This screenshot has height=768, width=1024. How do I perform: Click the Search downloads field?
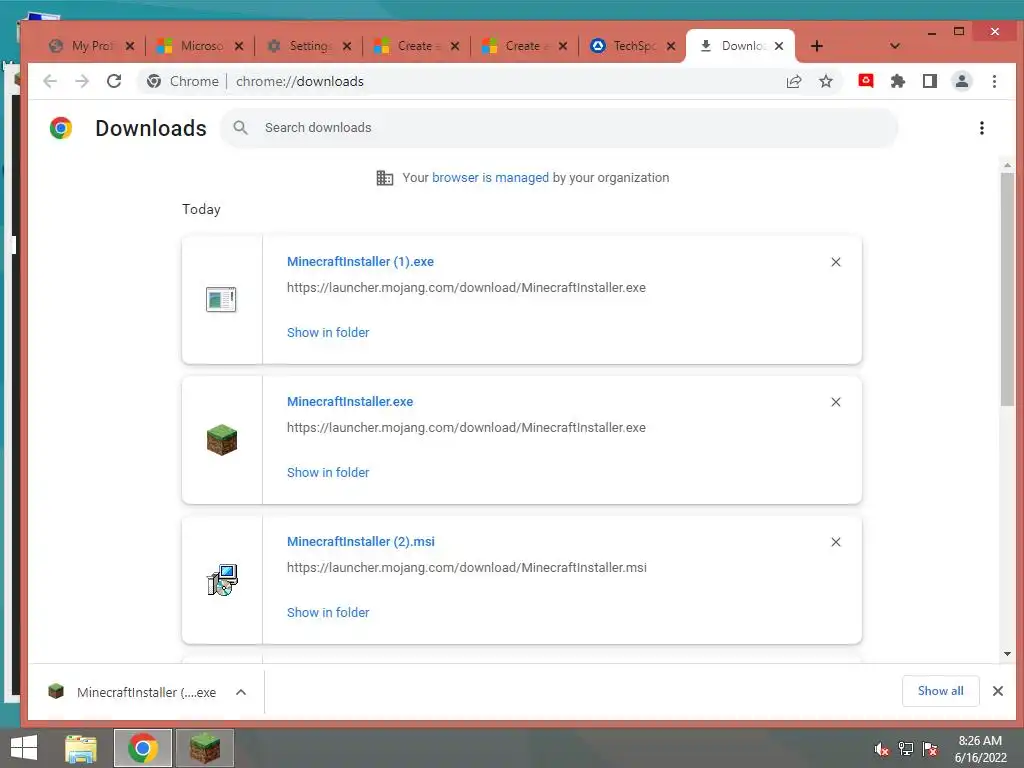pos(560,128)
